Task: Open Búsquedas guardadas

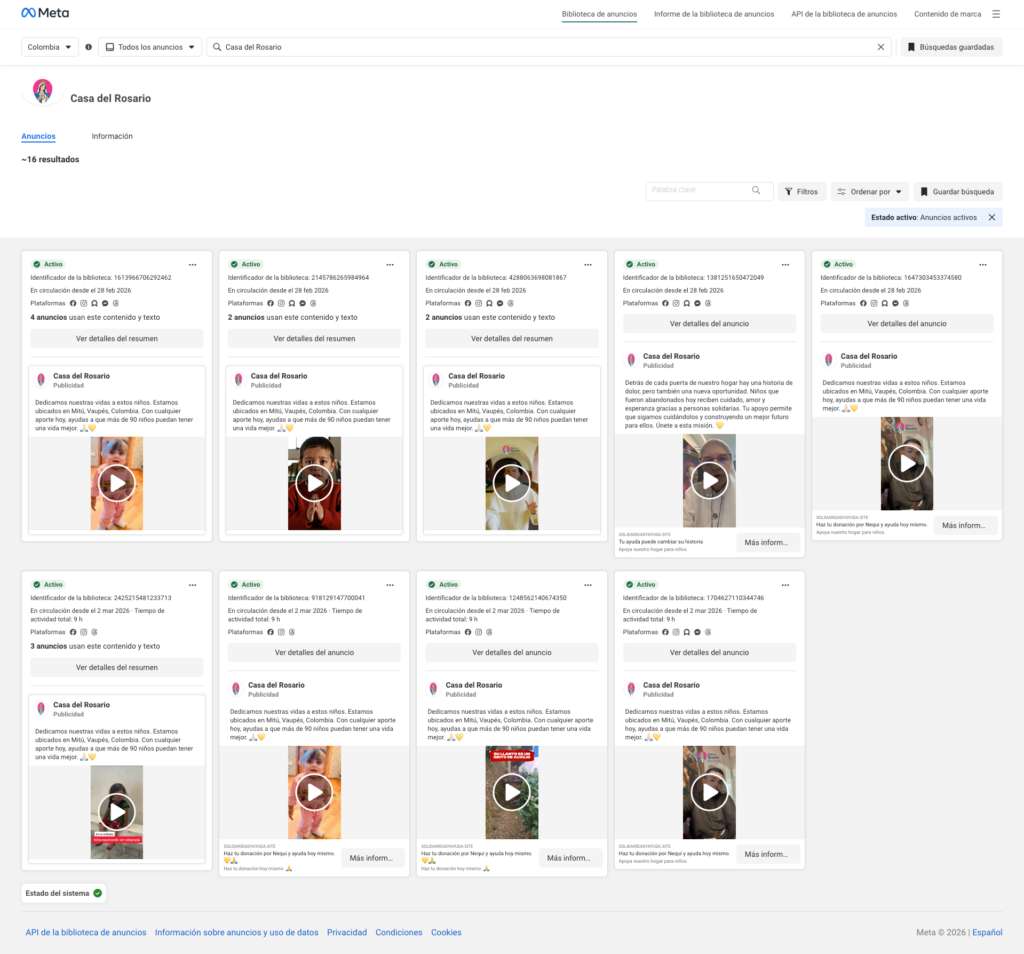Action: point(951,47)
